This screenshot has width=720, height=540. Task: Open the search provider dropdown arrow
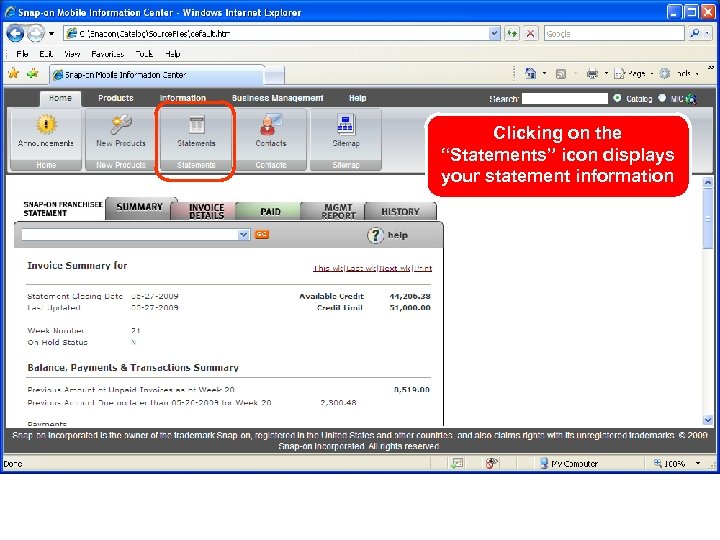point(707,33)
